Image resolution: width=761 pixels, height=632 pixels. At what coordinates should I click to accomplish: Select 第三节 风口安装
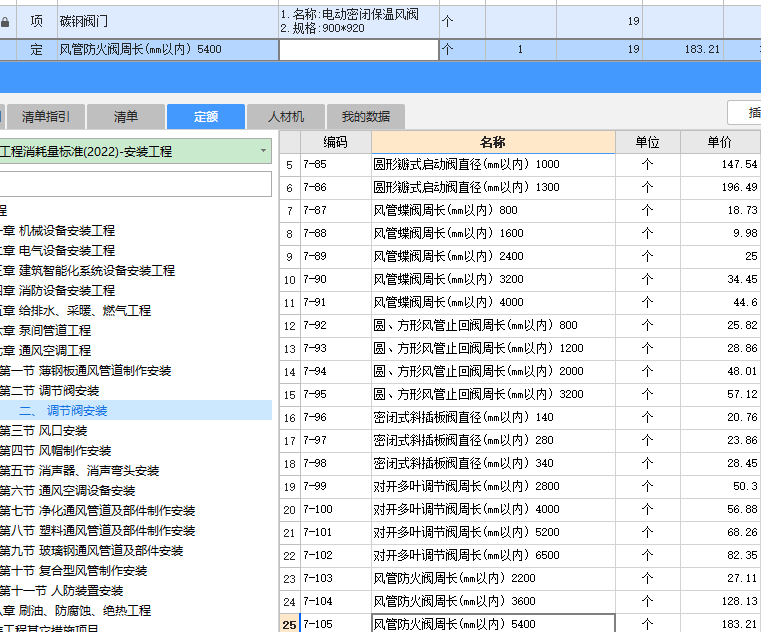[44, 431]
